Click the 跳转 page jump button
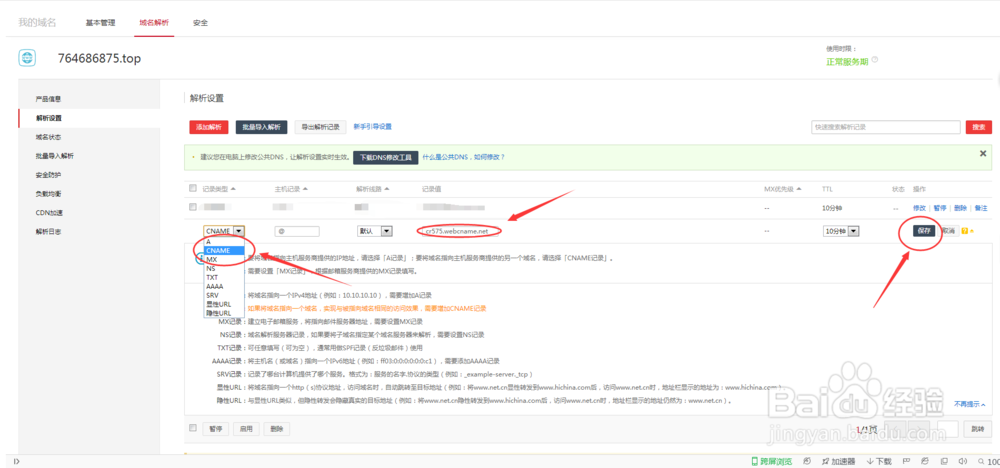The height and width of the screenshot is (468, 1000). pyautogui.click(x=978, y=428)
